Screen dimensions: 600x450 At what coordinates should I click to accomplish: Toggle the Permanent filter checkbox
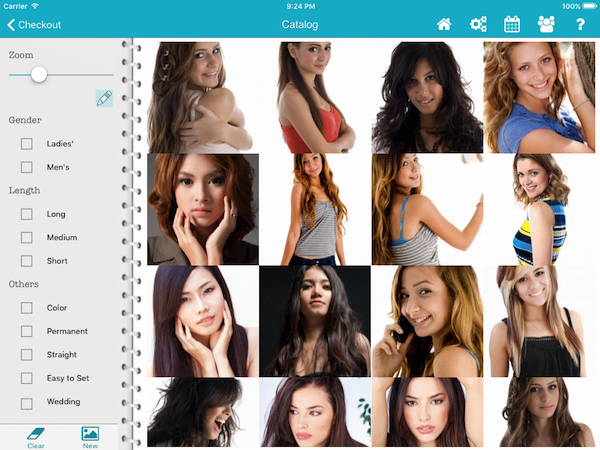[26, 331]
